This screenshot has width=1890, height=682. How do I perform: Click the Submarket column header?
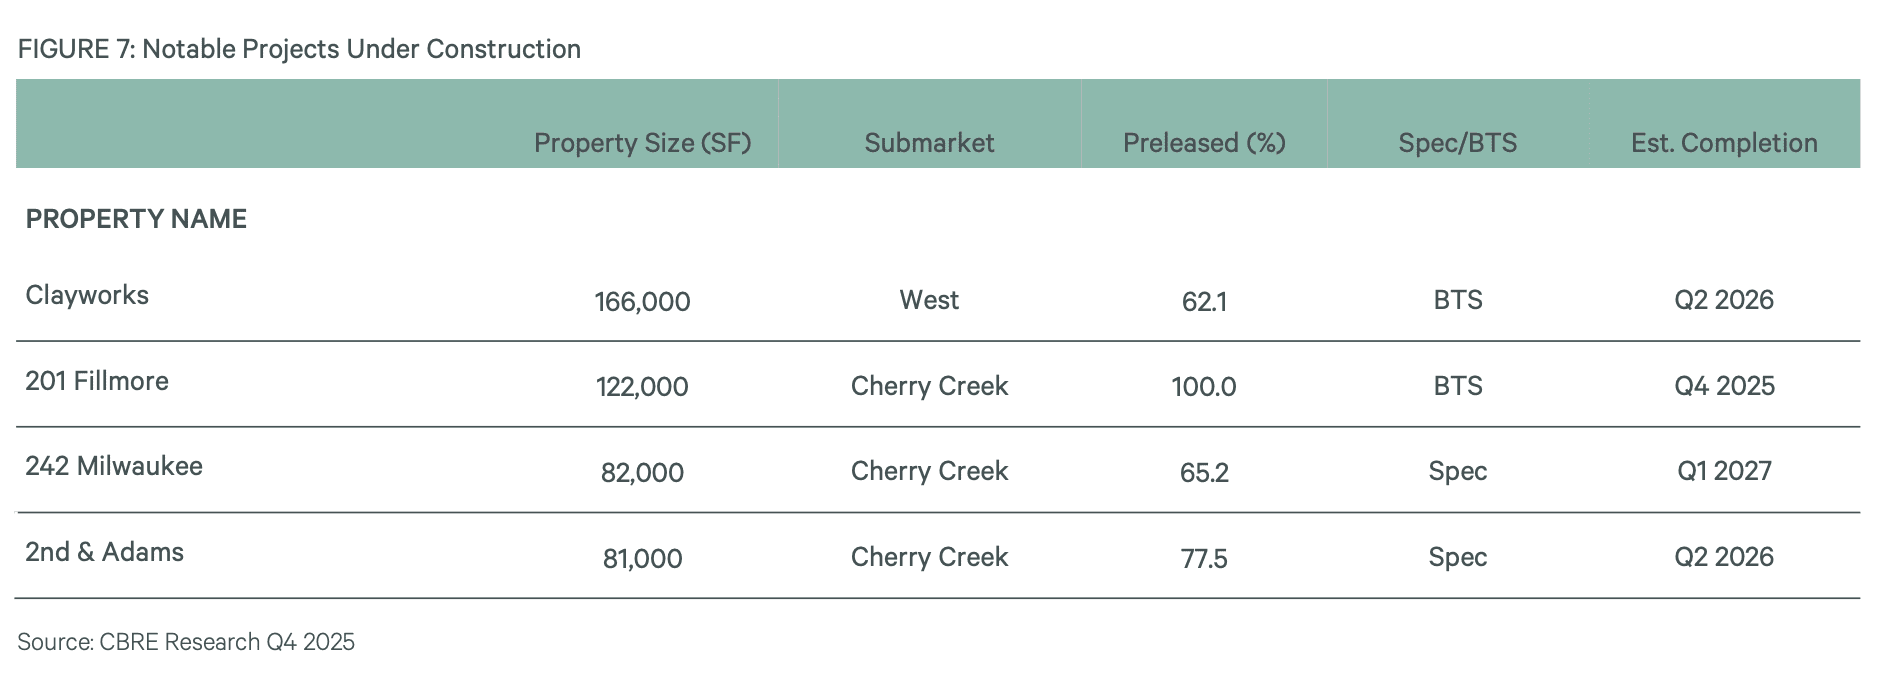click(x=929, y=143)
